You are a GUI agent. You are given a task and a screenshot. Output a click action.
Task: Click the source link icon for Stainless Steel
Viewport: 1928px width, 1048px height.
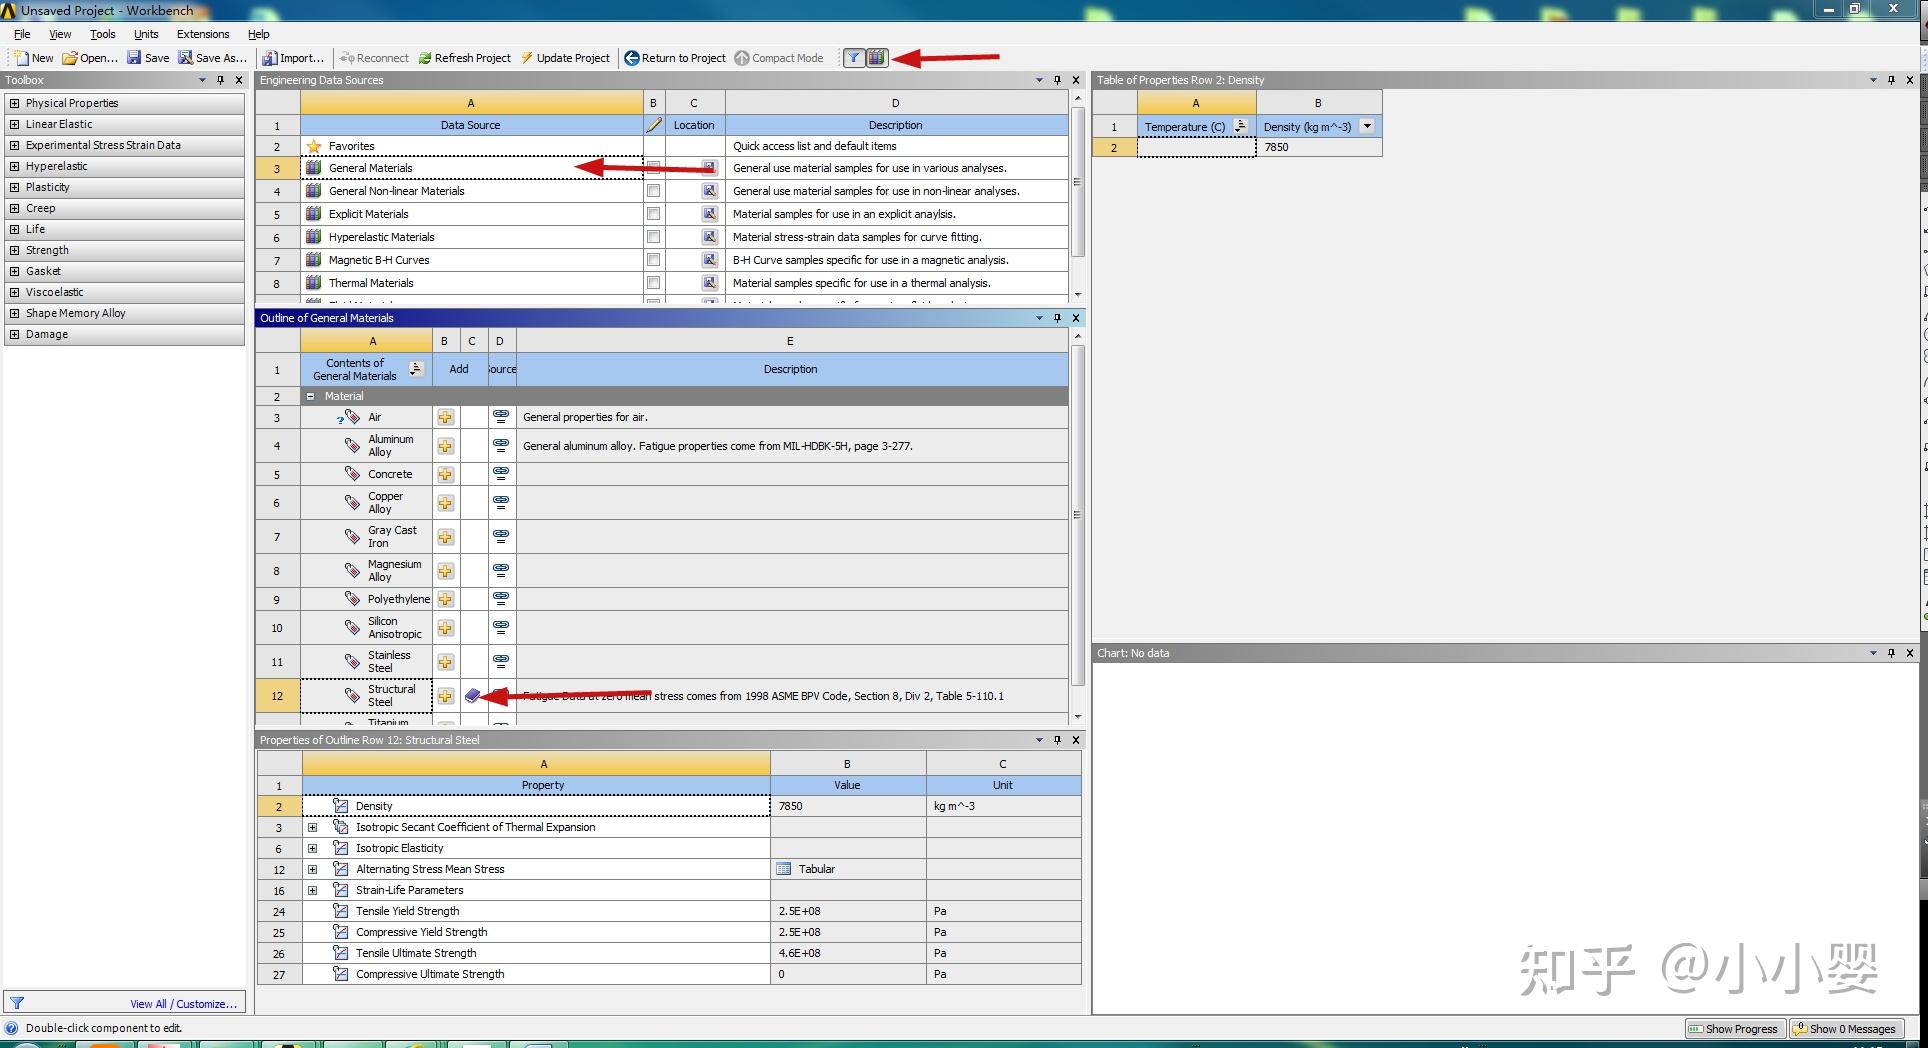pyautogui.click(x=499, y=661)
